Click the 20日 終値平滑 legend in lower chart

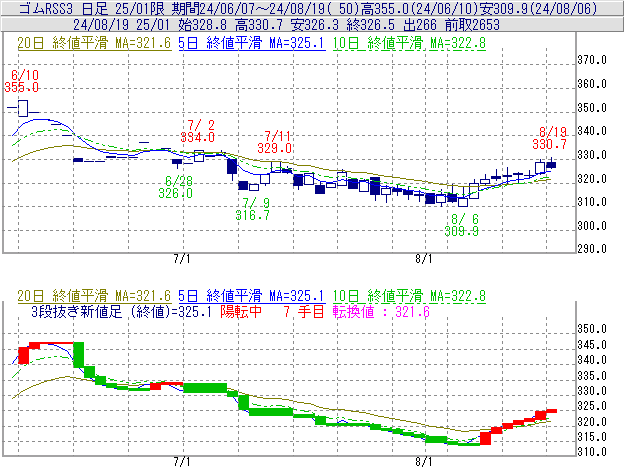[x=94, y=296]
